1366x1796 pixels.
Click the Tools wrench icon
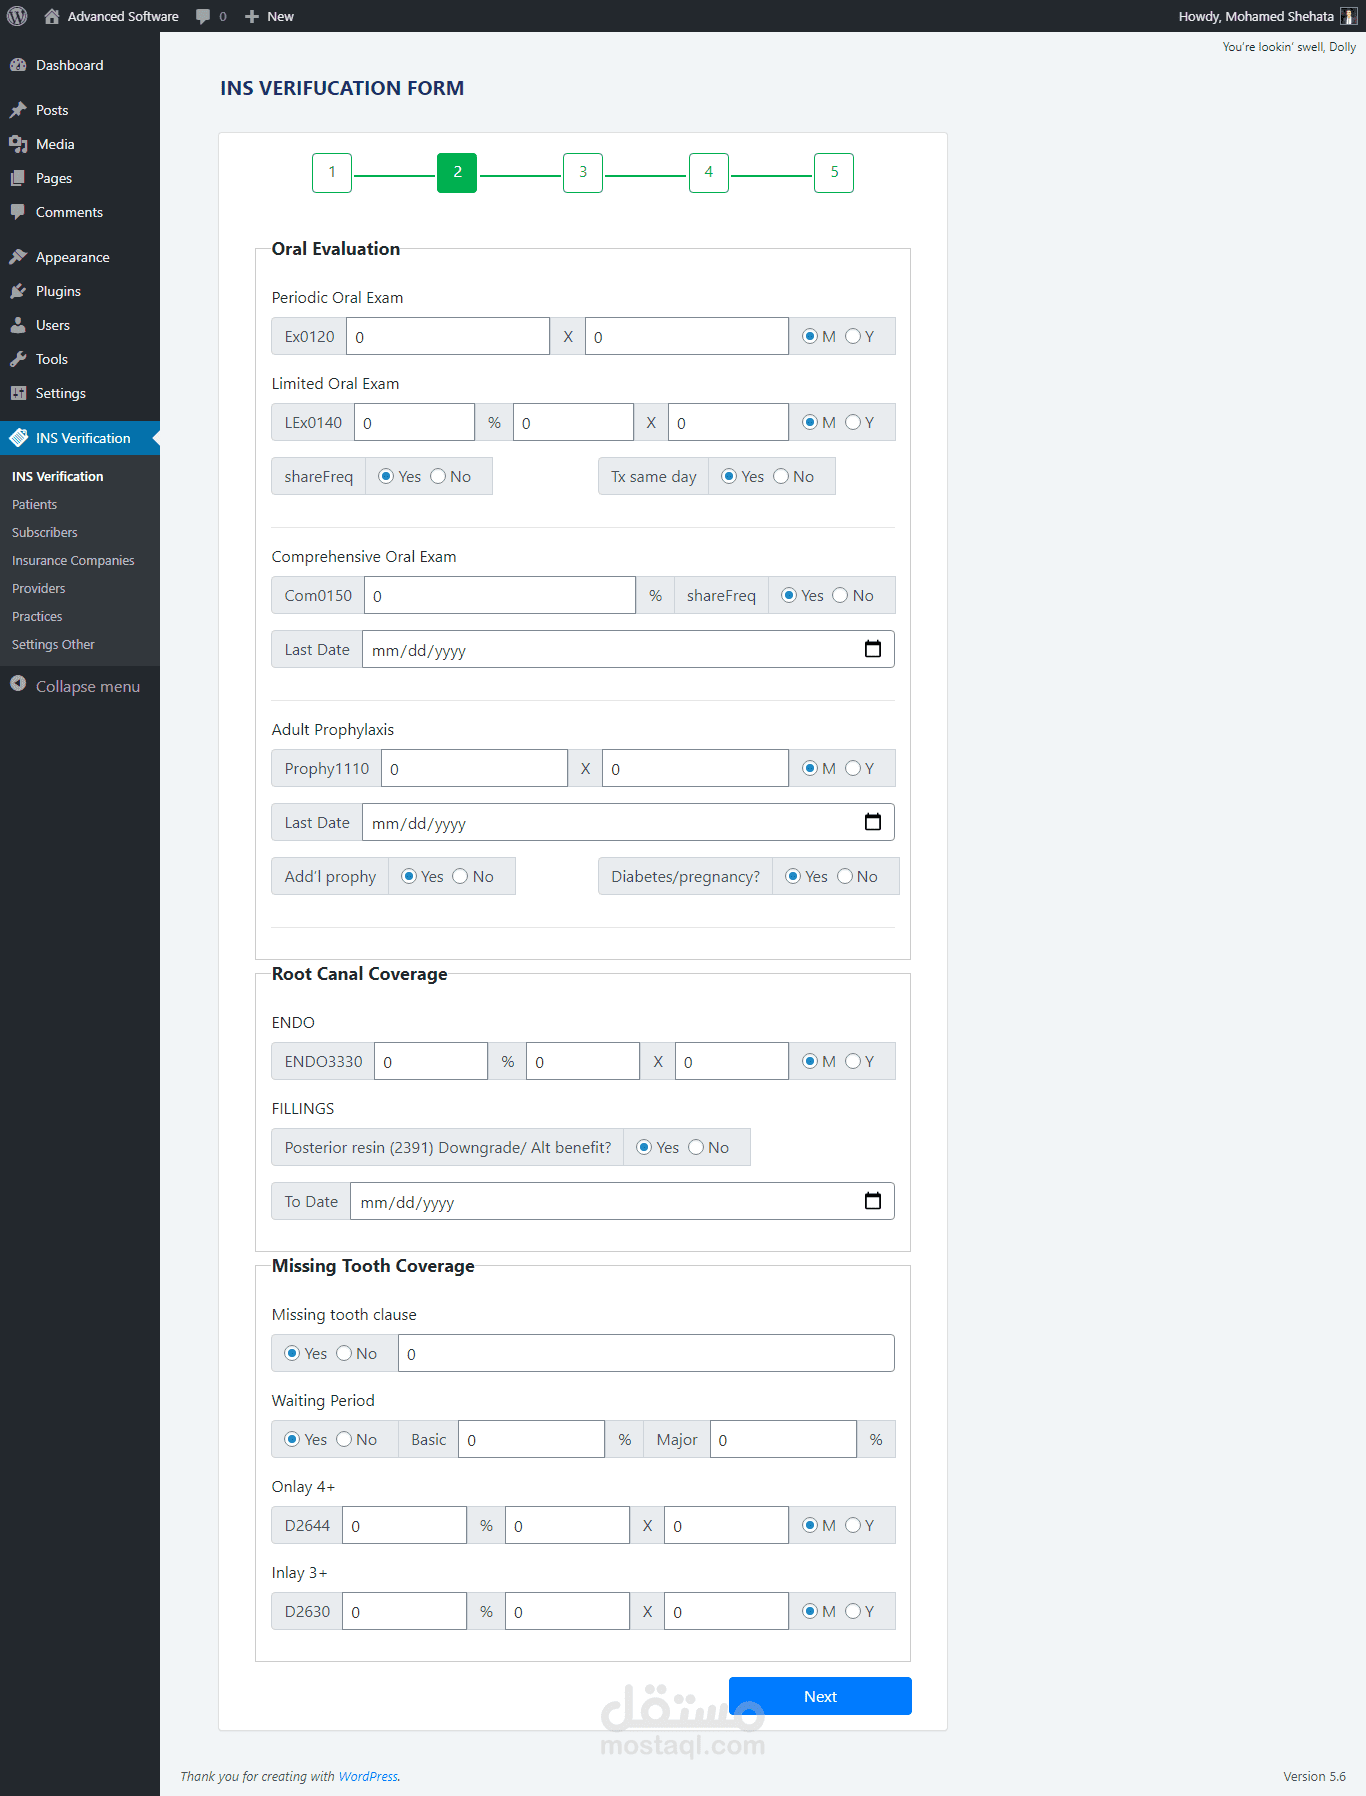tap(18, 359)
